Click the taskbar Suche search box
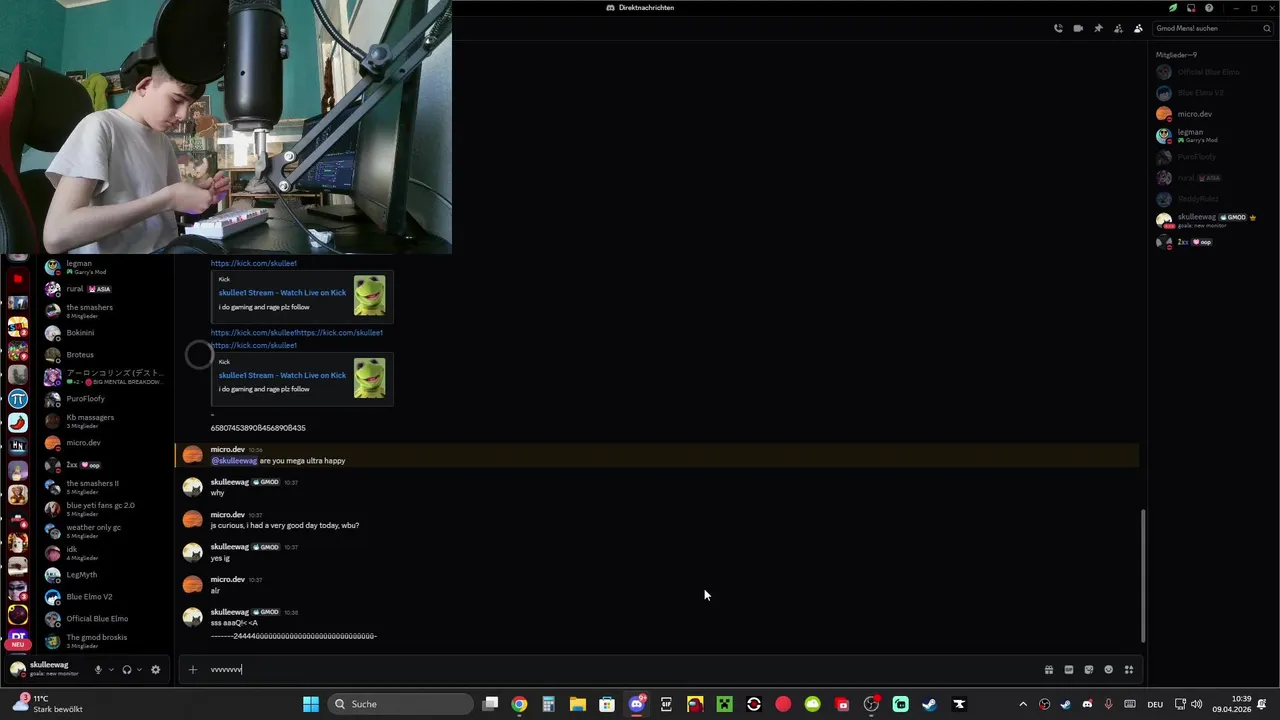 [x=401, y=704]
